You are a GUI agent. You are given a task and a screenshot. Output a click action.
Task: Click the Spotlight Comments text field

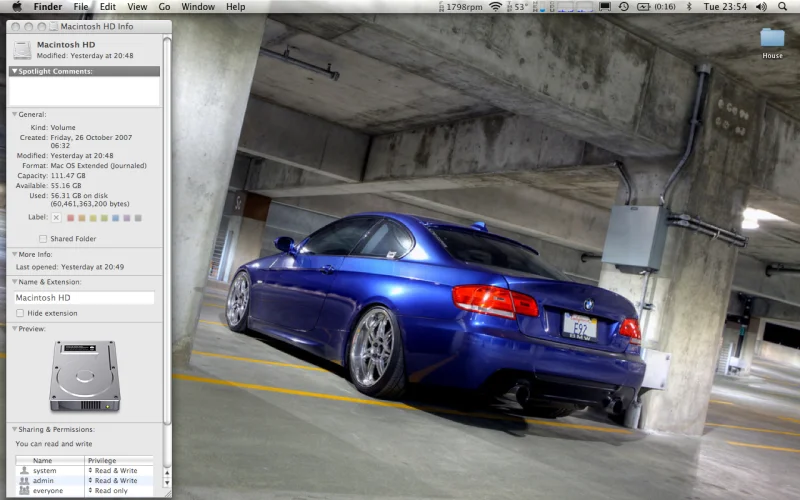click(84, 91)
